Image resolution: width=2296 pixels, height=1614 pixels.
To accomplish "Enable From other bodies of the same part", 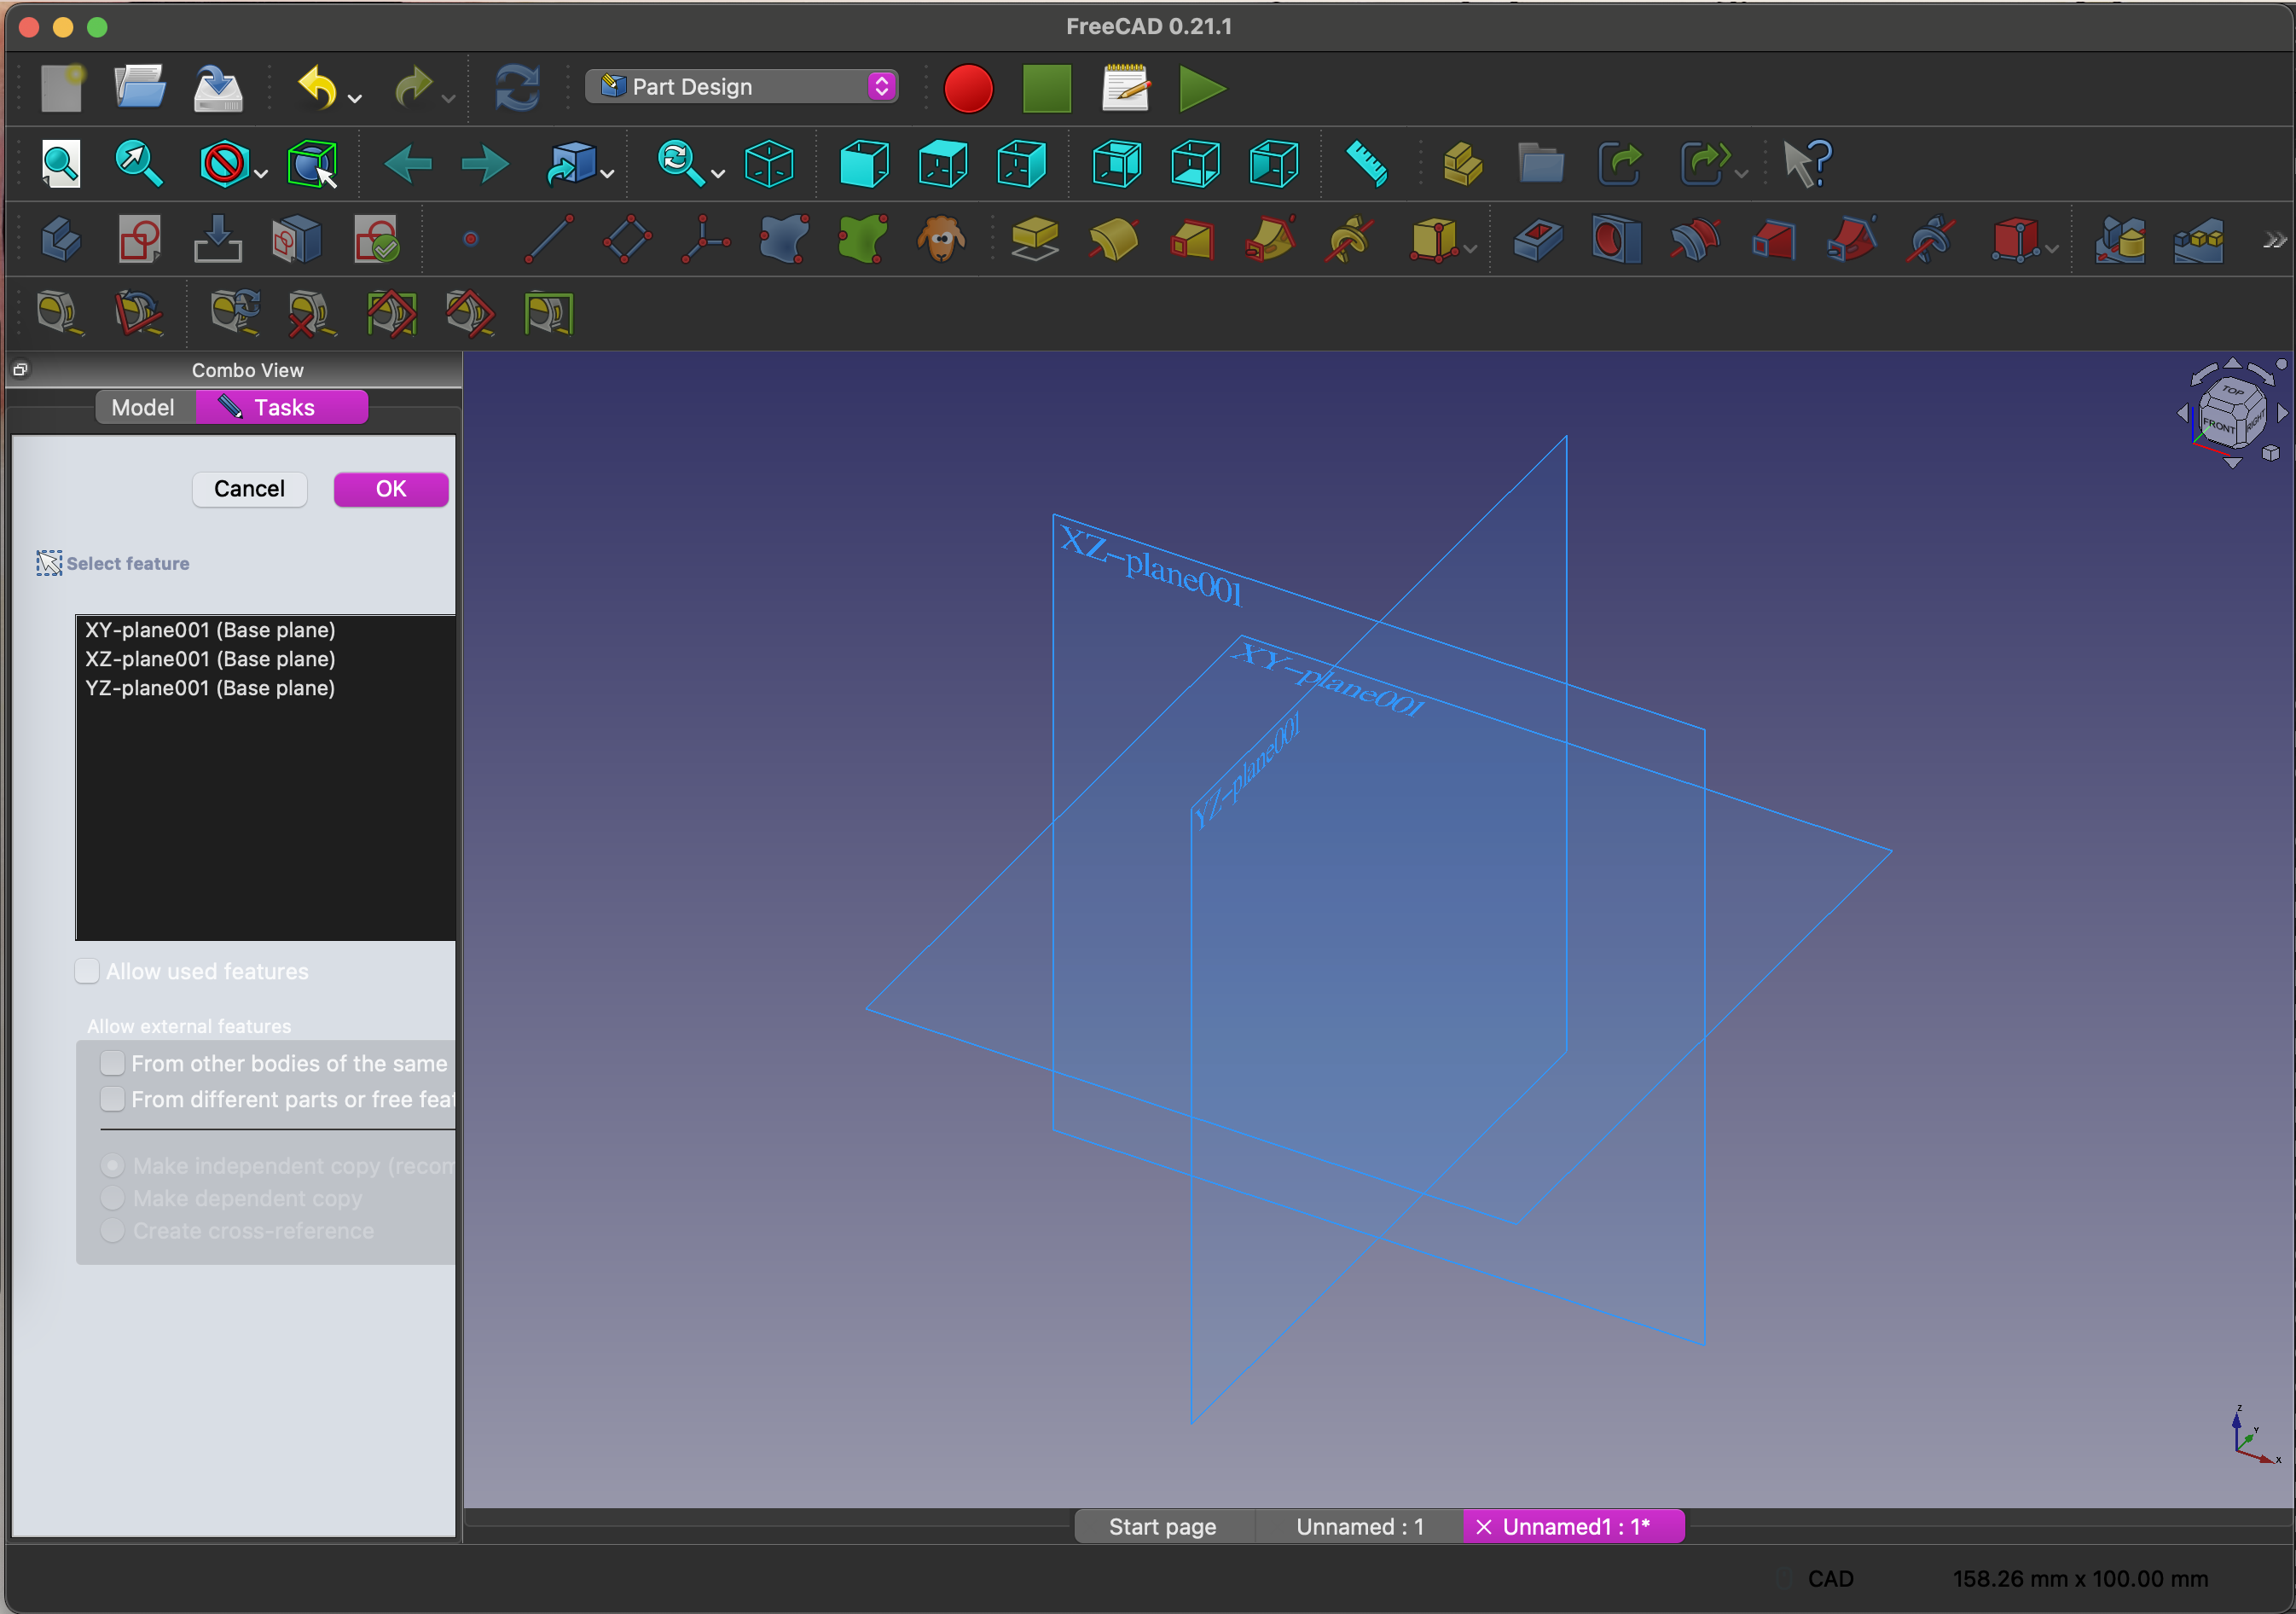I will (x=112, y=1063).
